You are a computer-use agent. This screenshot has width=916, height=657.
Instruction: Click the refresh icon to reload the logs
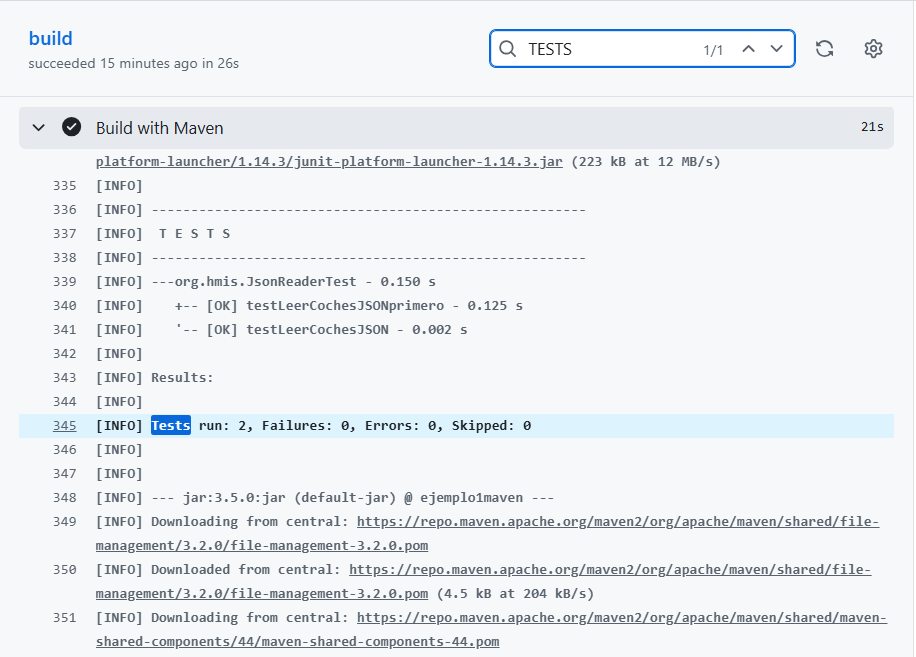tap(824, 48)
